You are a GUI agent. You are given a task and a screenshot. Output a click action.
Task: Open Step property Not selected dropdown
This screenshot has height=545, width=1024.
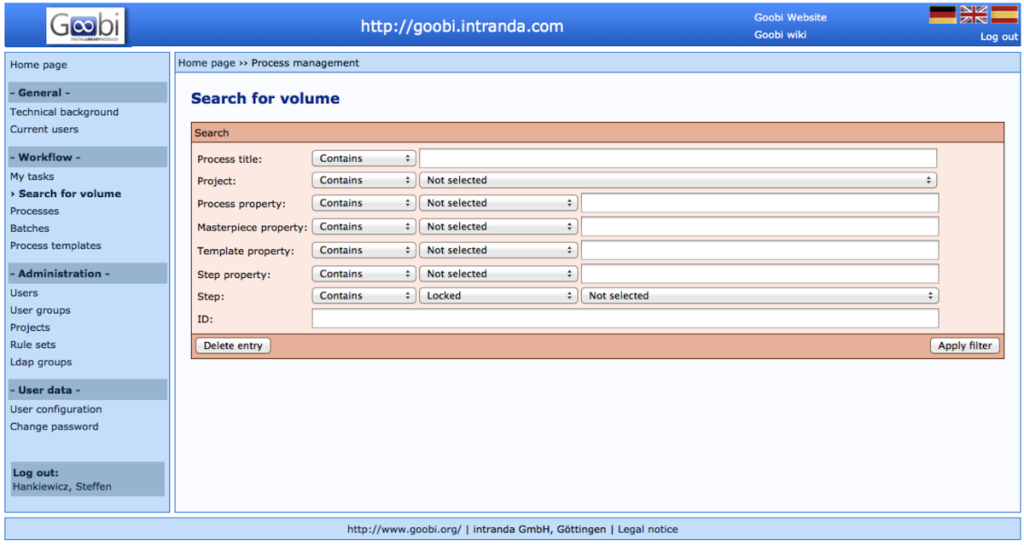[499, 273]
